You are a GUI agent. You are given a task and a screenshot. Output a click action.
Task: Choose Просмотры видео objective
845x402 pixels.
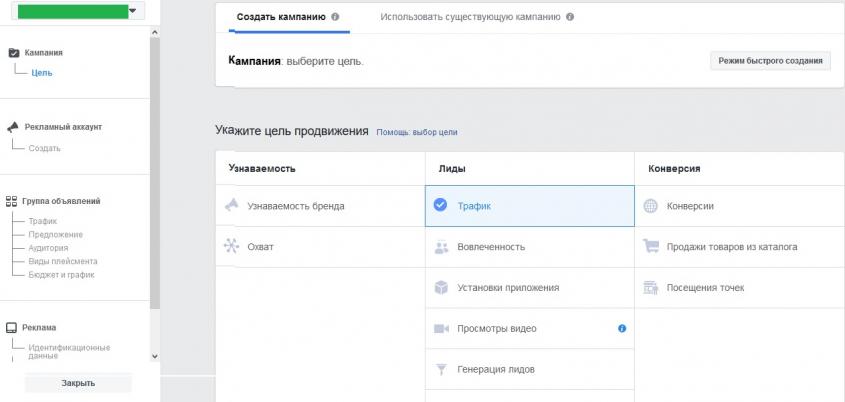pos(530,329)
